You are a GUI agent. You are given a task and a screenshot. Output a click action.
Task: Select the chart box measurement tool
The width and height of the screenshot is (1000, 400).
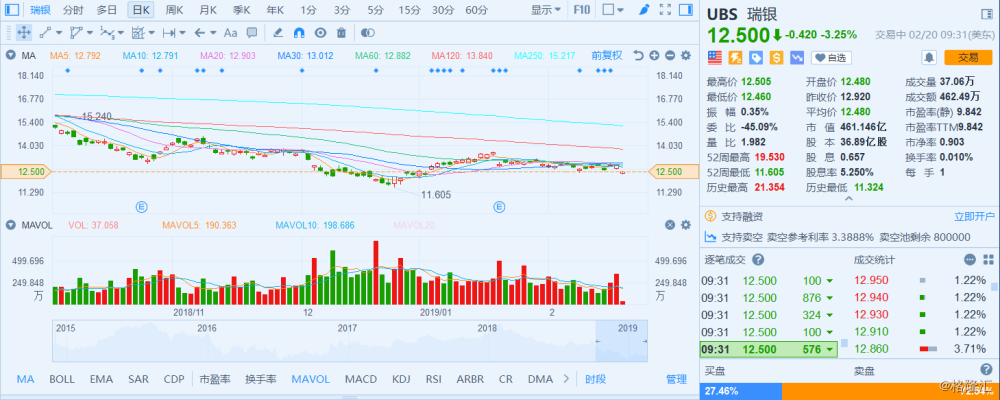[137, 33]
